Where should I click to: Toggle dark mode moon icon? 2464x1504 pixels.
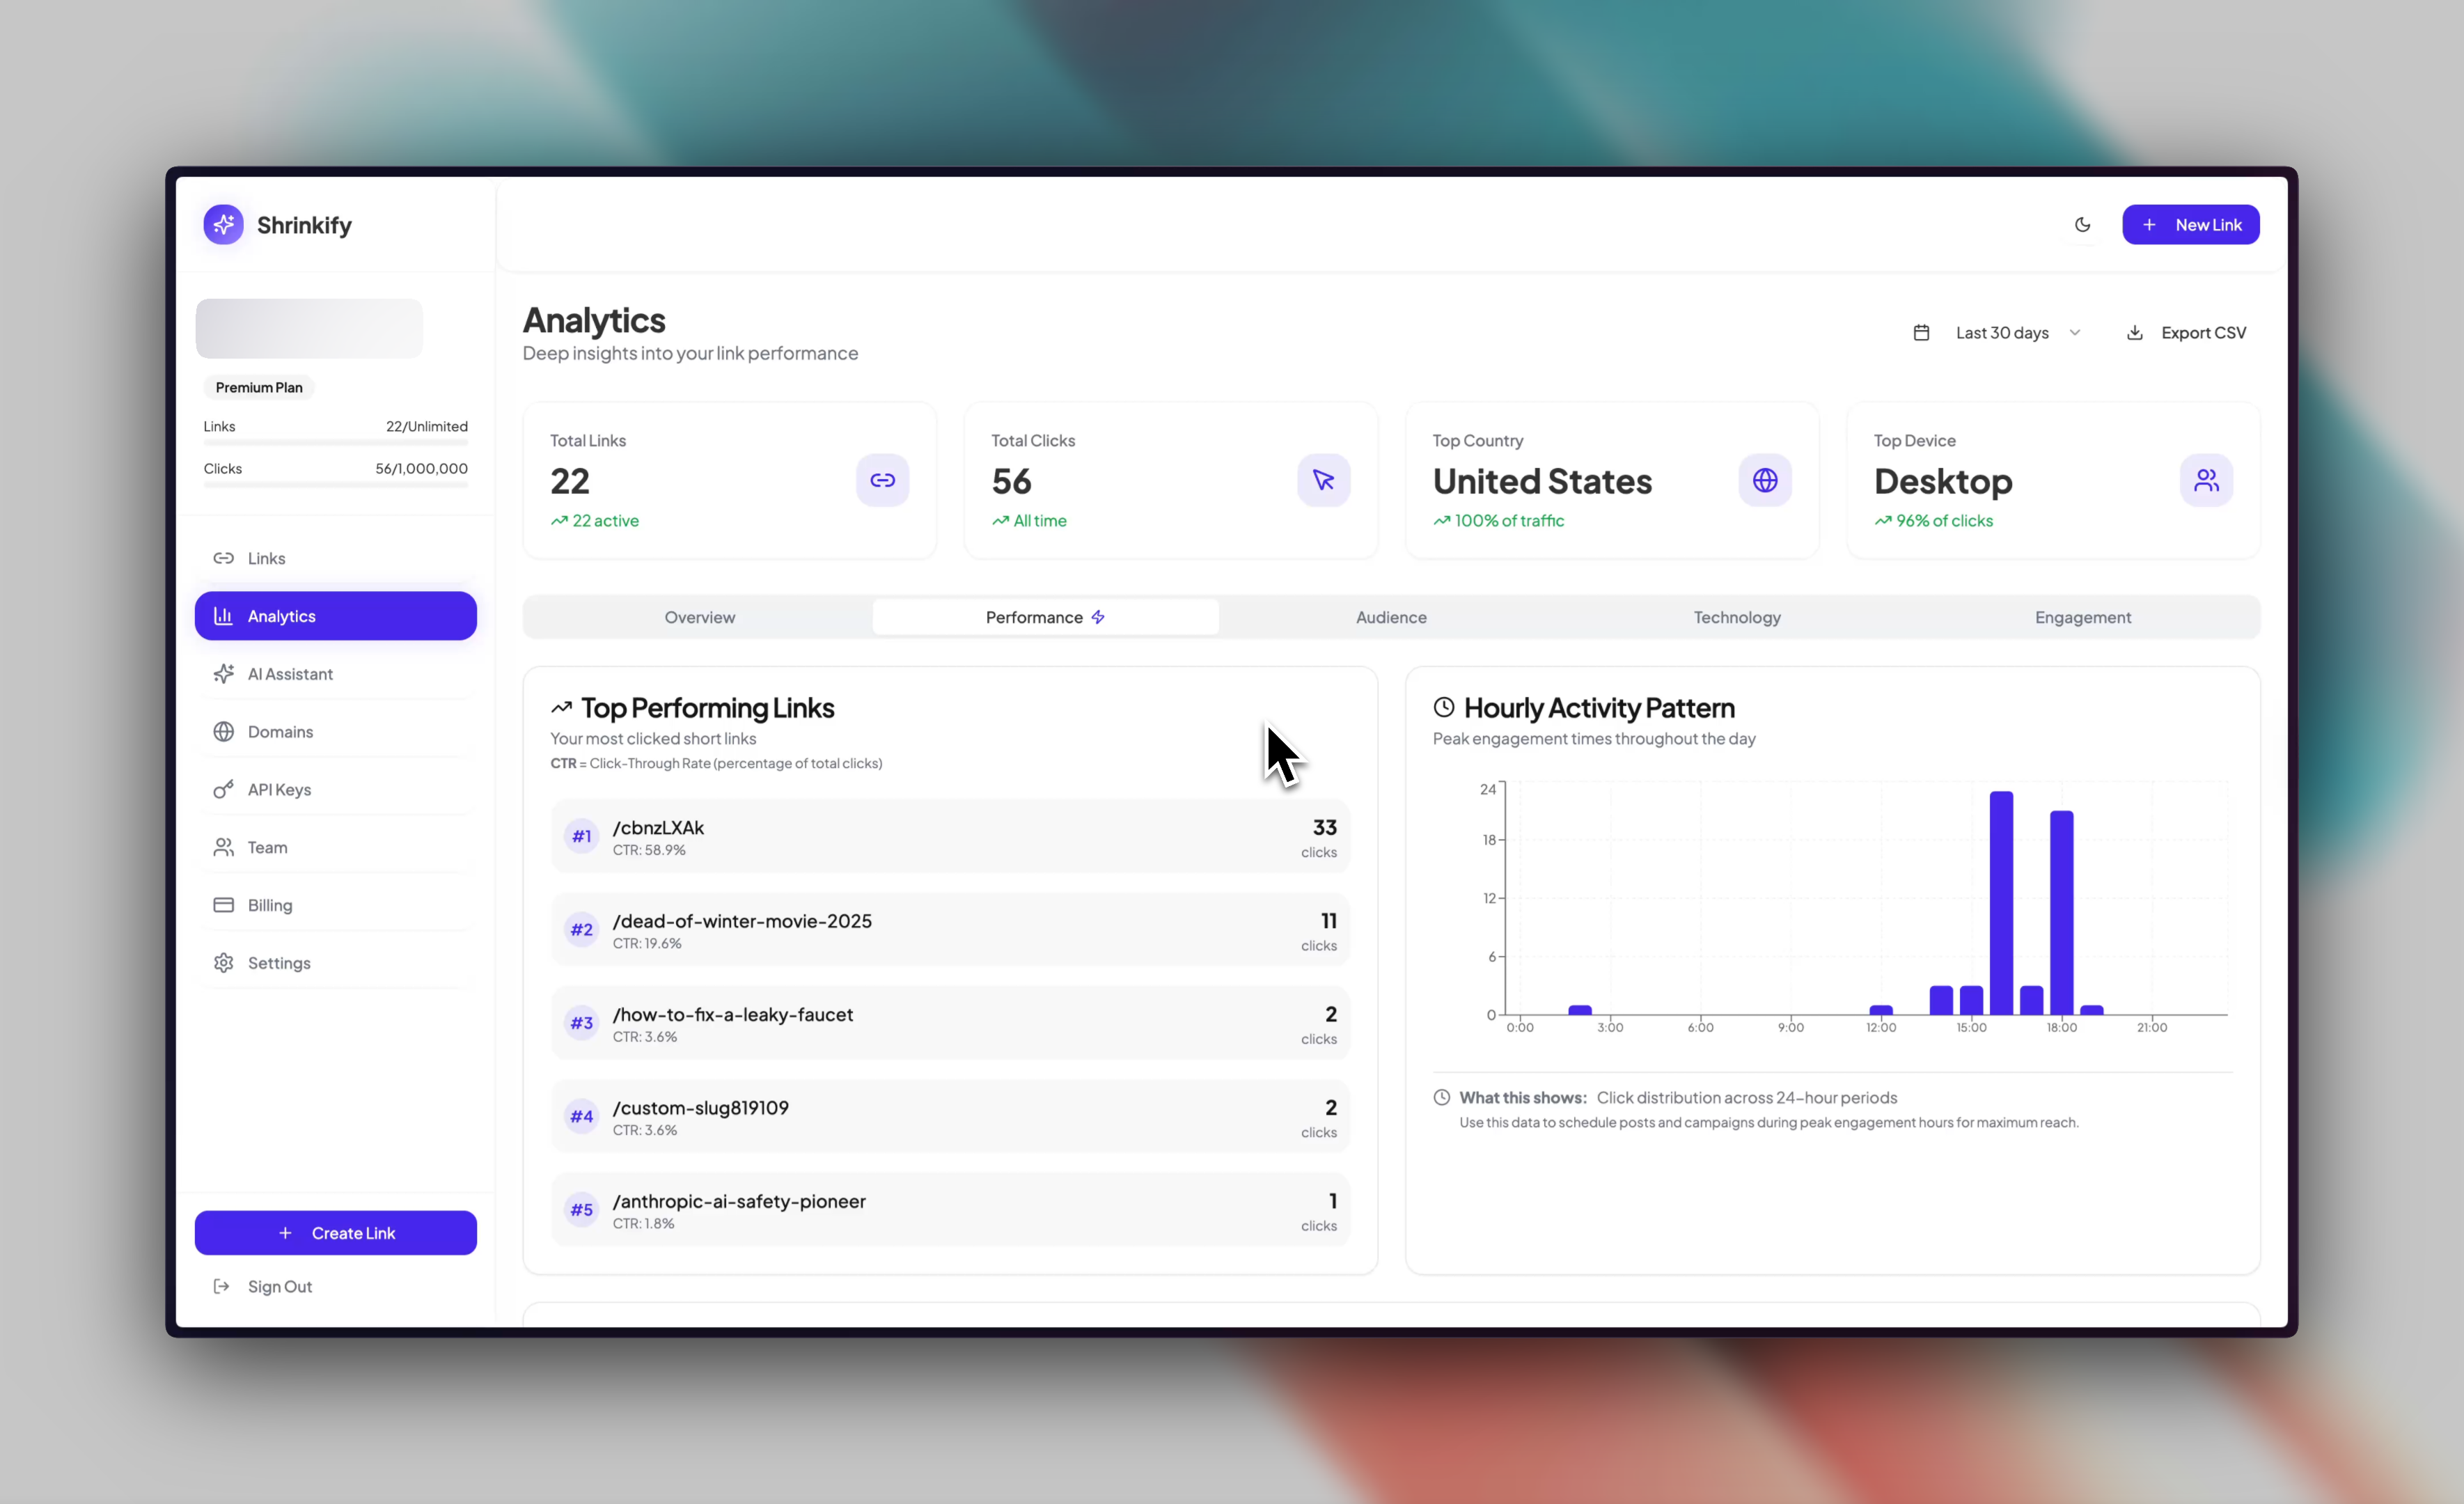coord(2082,225)
